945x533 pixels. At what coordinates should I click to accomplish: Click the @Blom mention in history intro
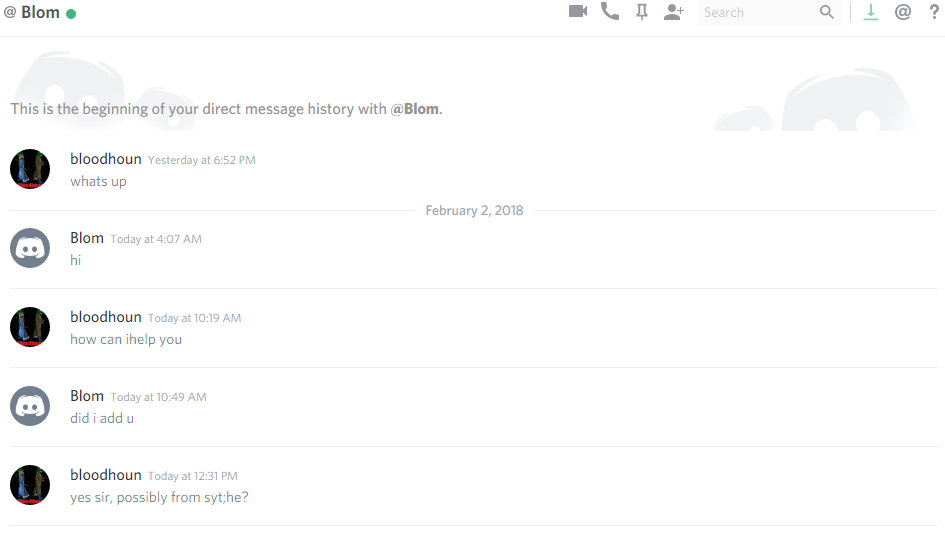tap(415, 109)
